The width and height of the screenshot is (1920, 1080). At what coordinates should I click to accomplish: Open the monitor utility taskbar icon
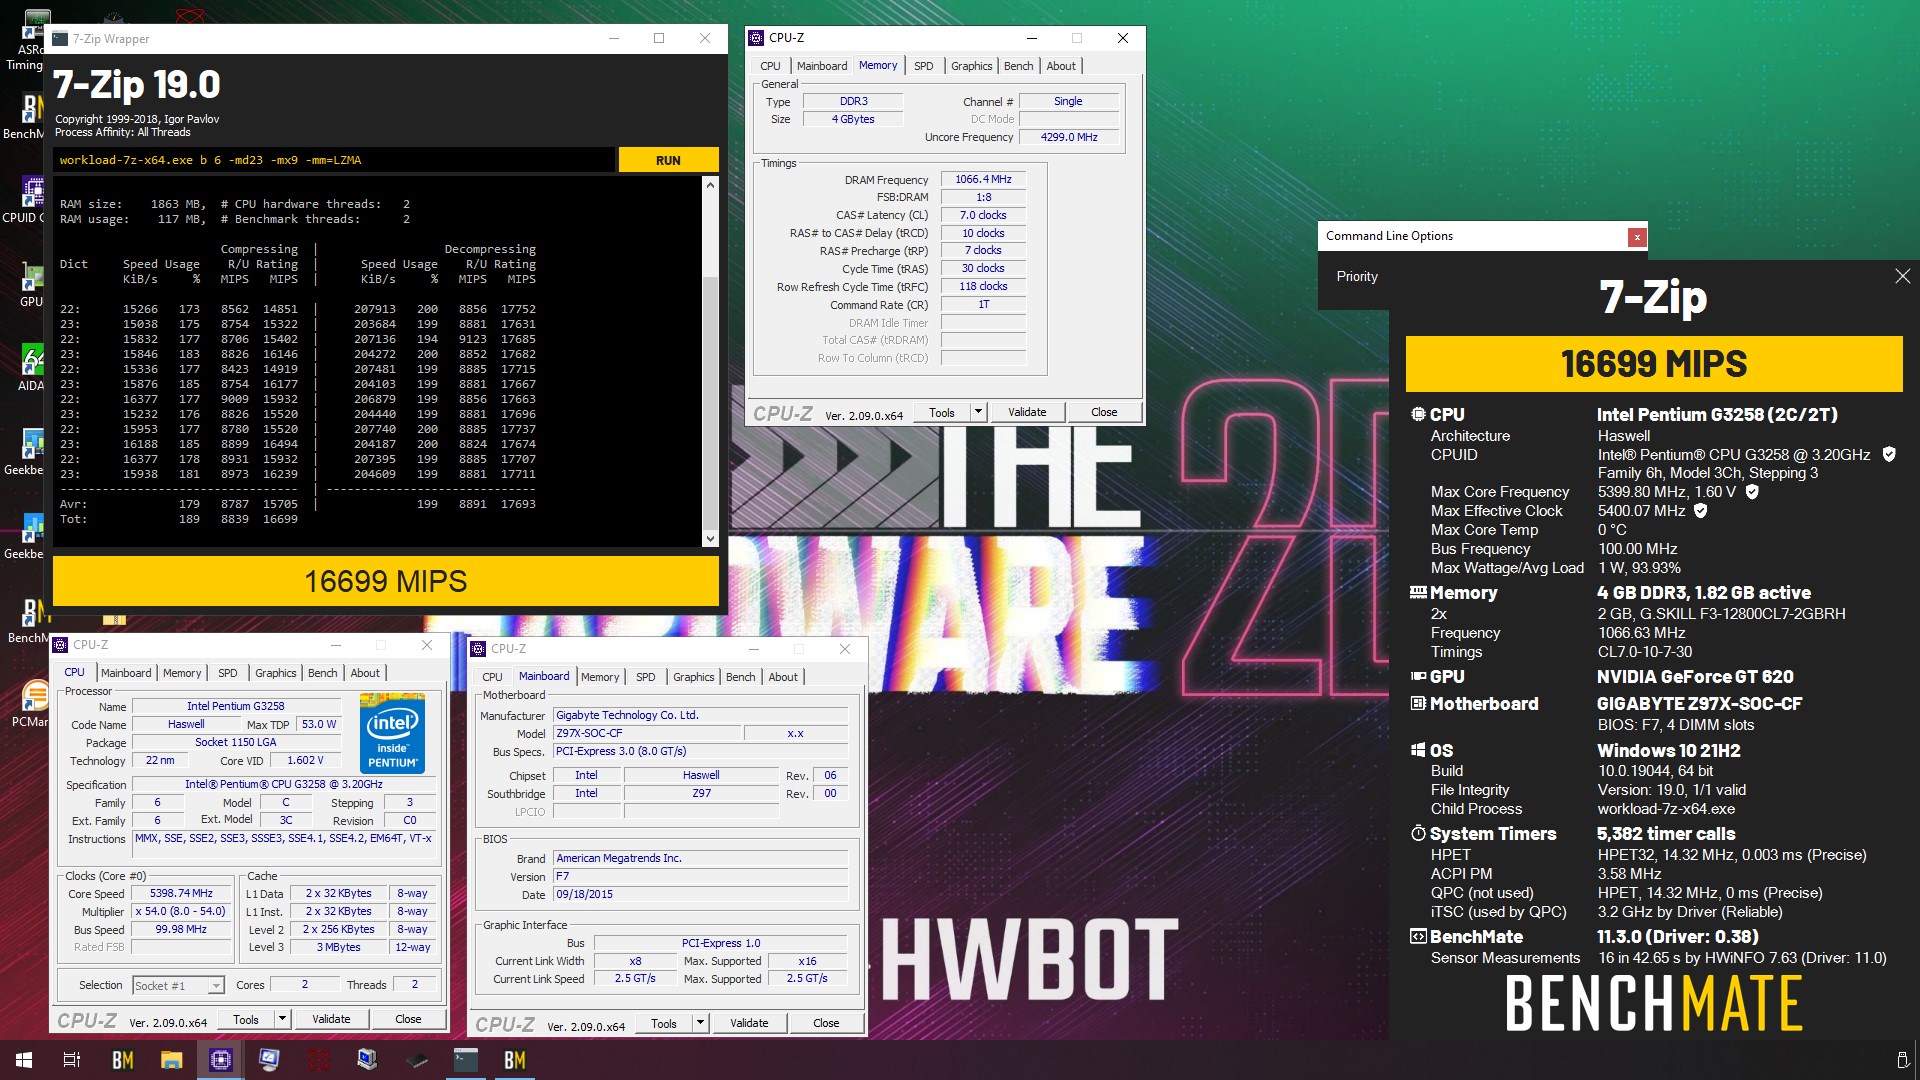click(x=269, y=1060)
